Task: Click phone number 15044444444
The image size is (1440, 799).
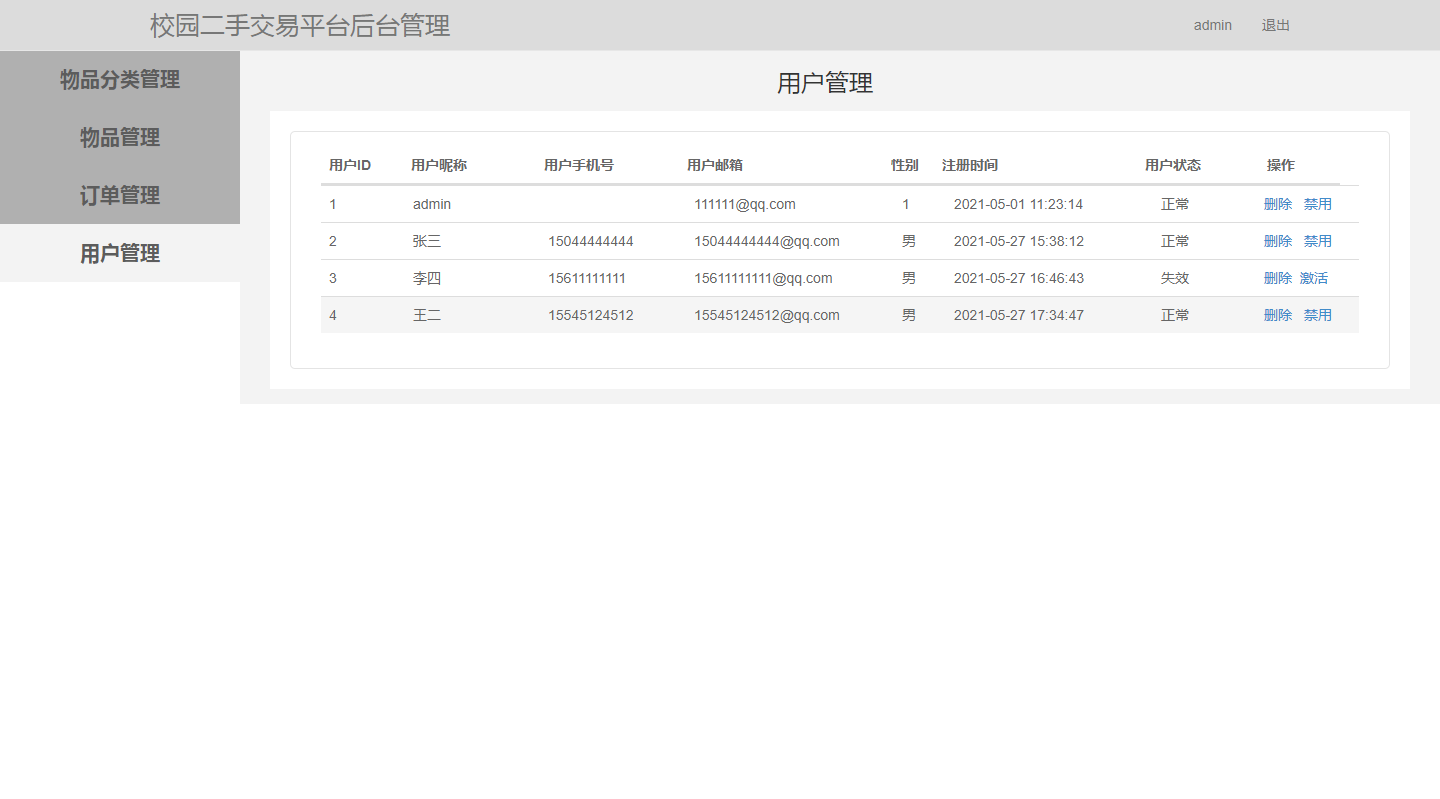Action: (591, 241)
